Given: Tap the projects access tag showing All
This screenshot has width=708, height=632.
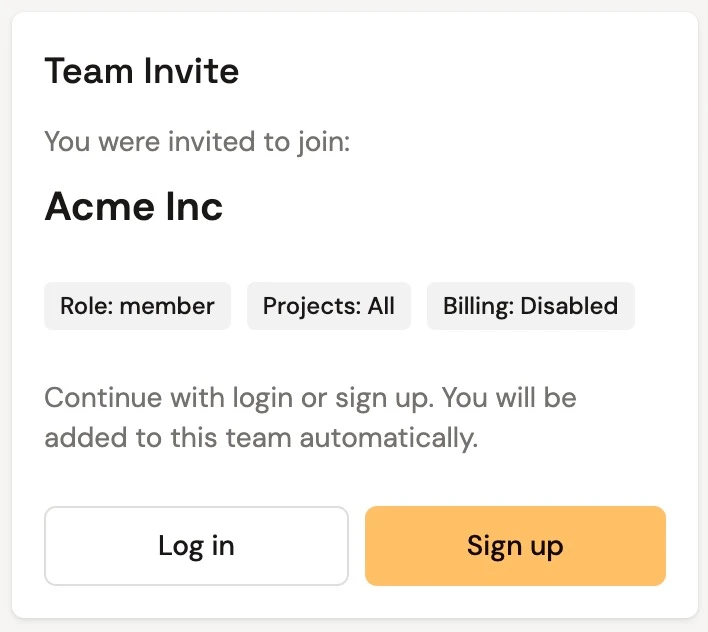Looking at the screenshot, I should click(x=329, y=306).
